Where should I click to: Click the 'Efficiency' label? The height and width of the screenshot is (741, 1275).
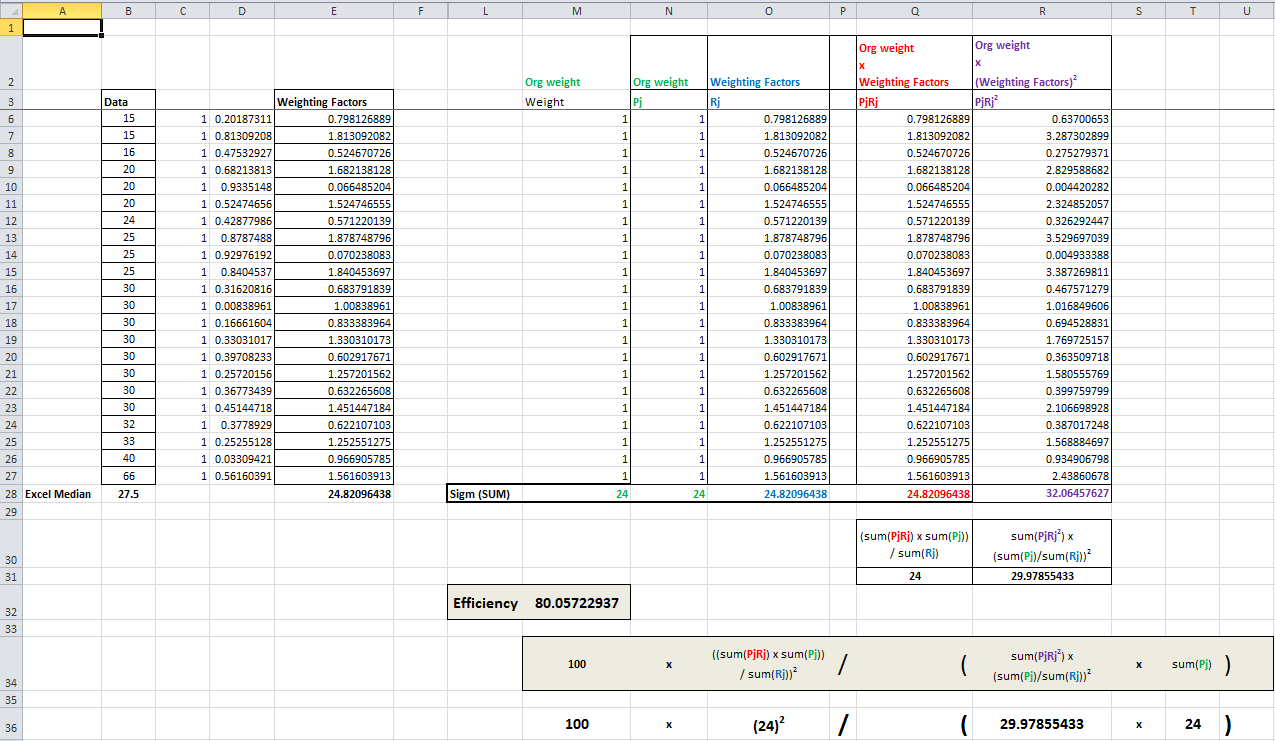click(x=485, y=603)
